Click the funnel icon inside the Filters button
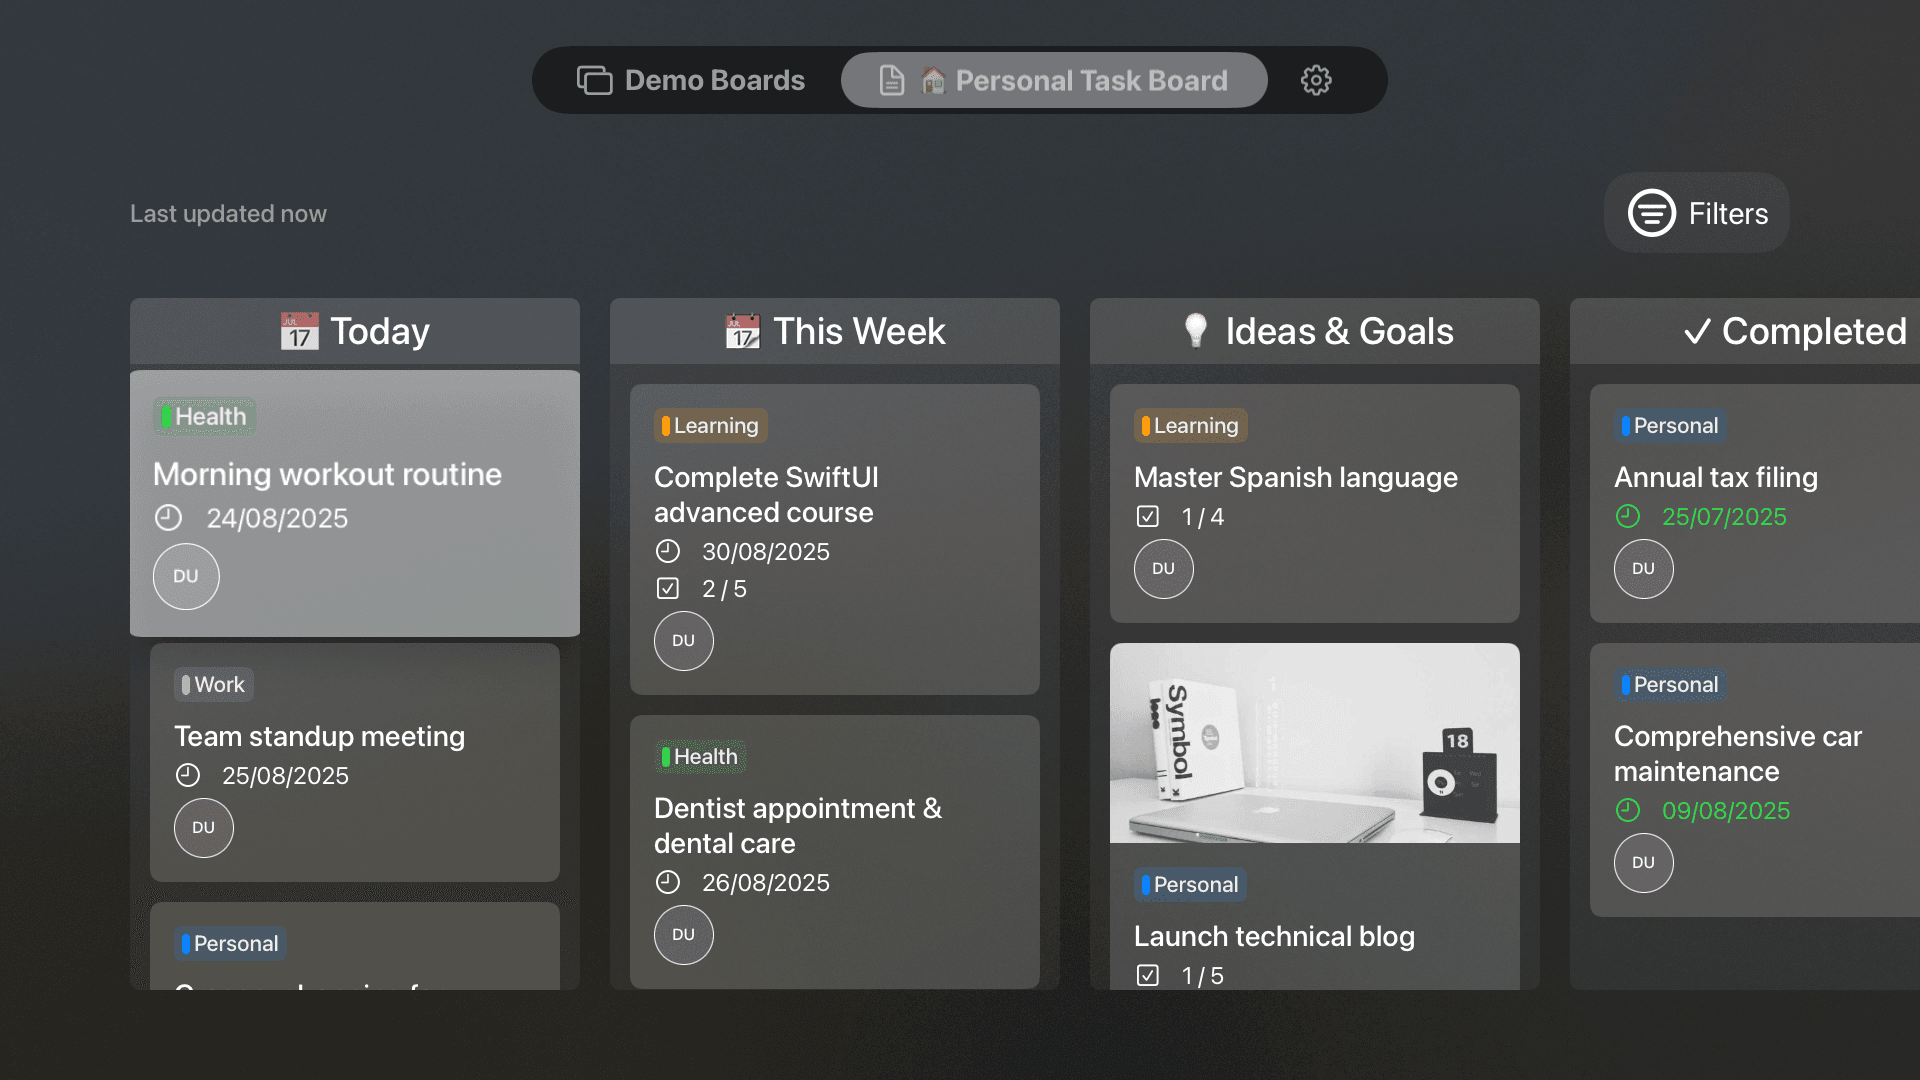This screenshot has height=1080, width=1920. click(x=1651, y=212)
